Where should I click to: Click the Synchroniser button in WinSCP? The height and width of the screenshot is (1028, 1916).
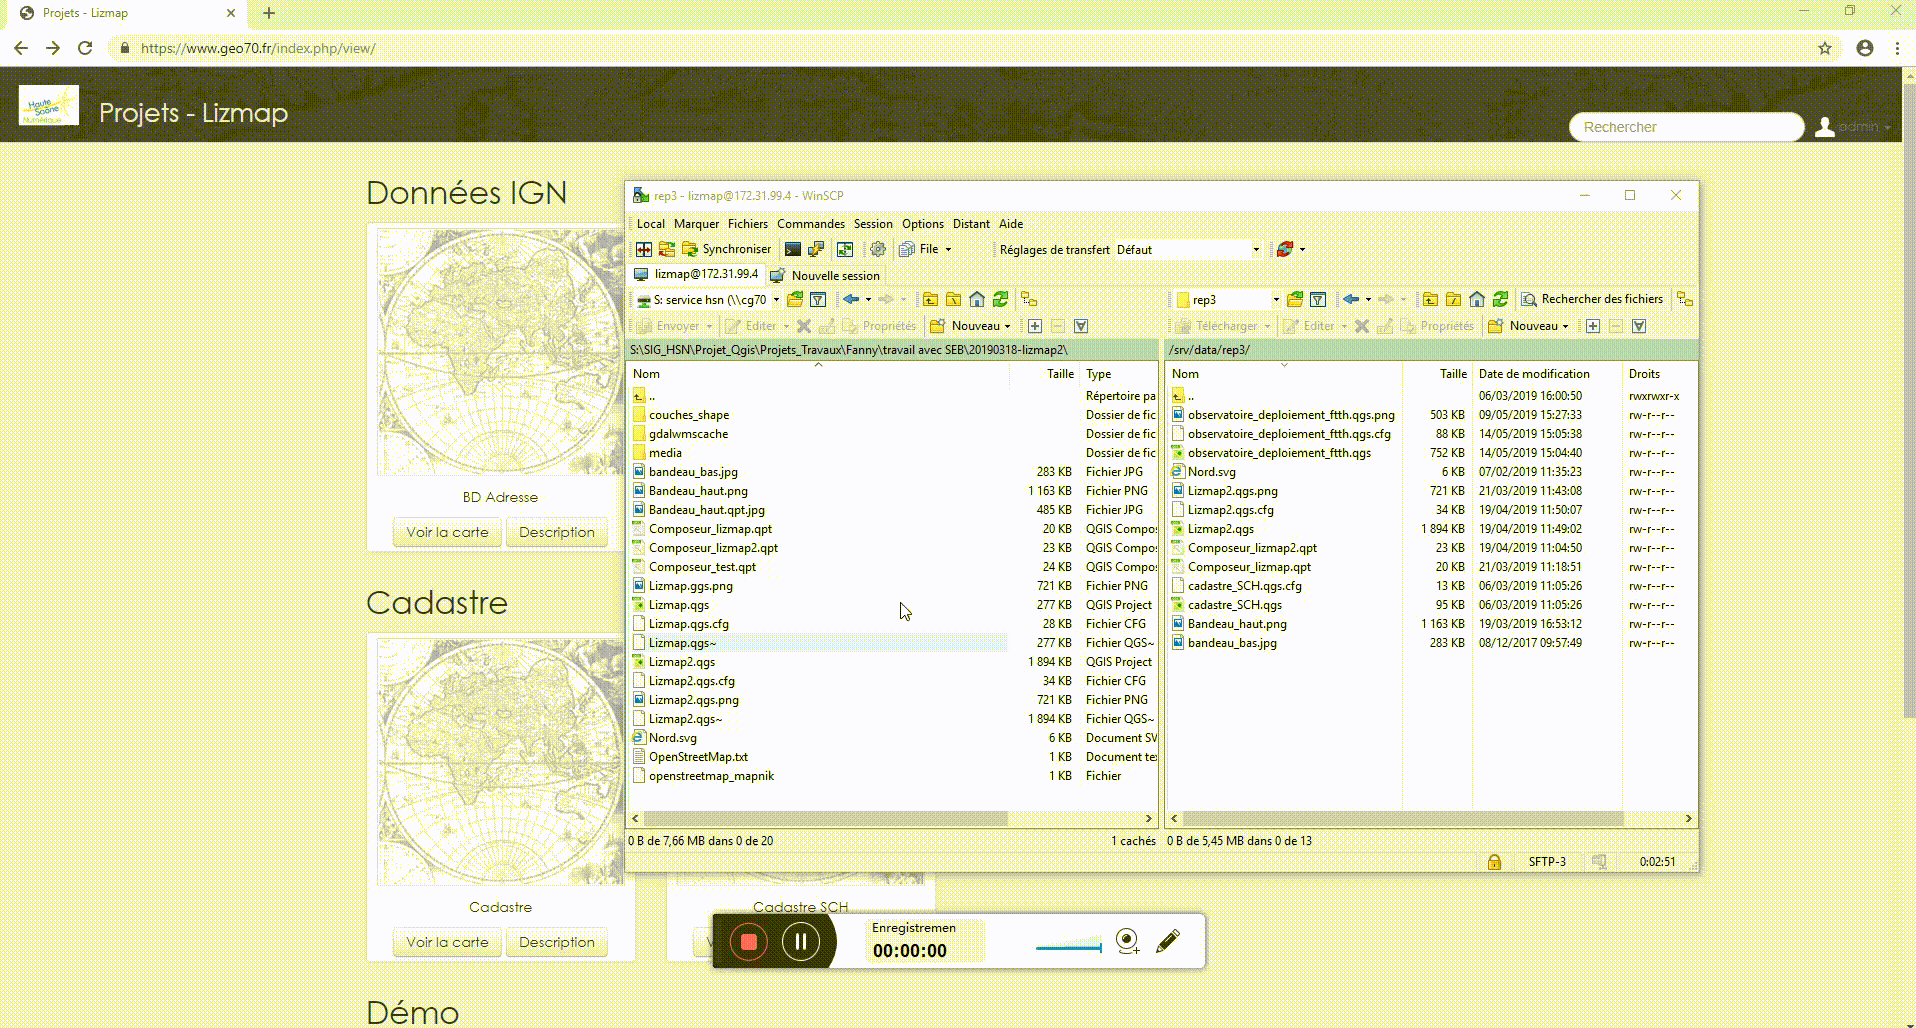(x=727, y=249)
